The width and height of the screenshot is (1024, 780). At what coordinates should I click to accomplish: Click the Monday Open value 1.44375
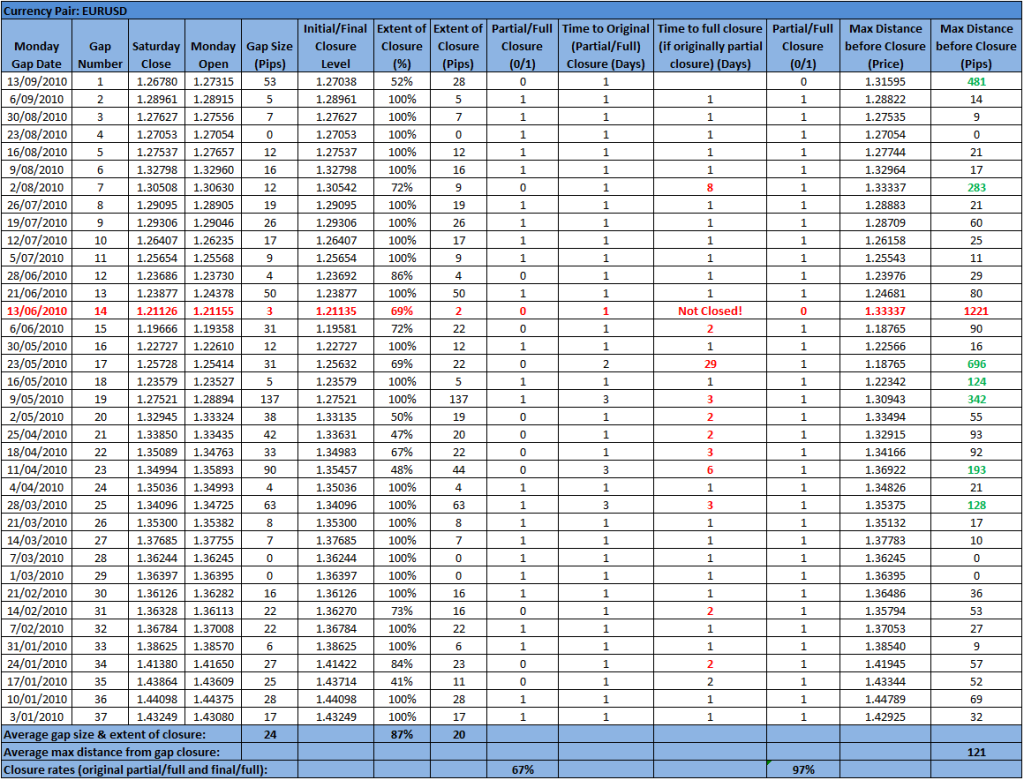pos(213,699)
